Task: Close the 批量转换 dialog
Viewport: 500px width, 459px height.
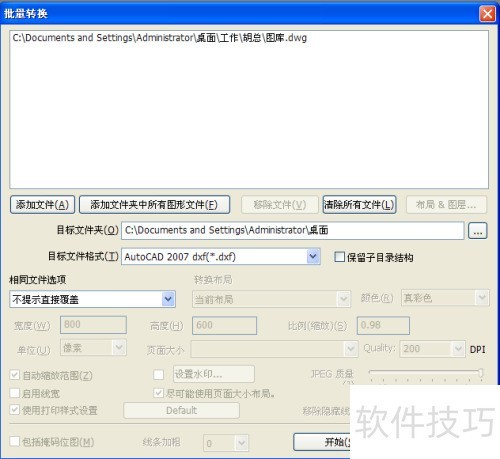Action: pyautogui.click(x=487, y=14)
